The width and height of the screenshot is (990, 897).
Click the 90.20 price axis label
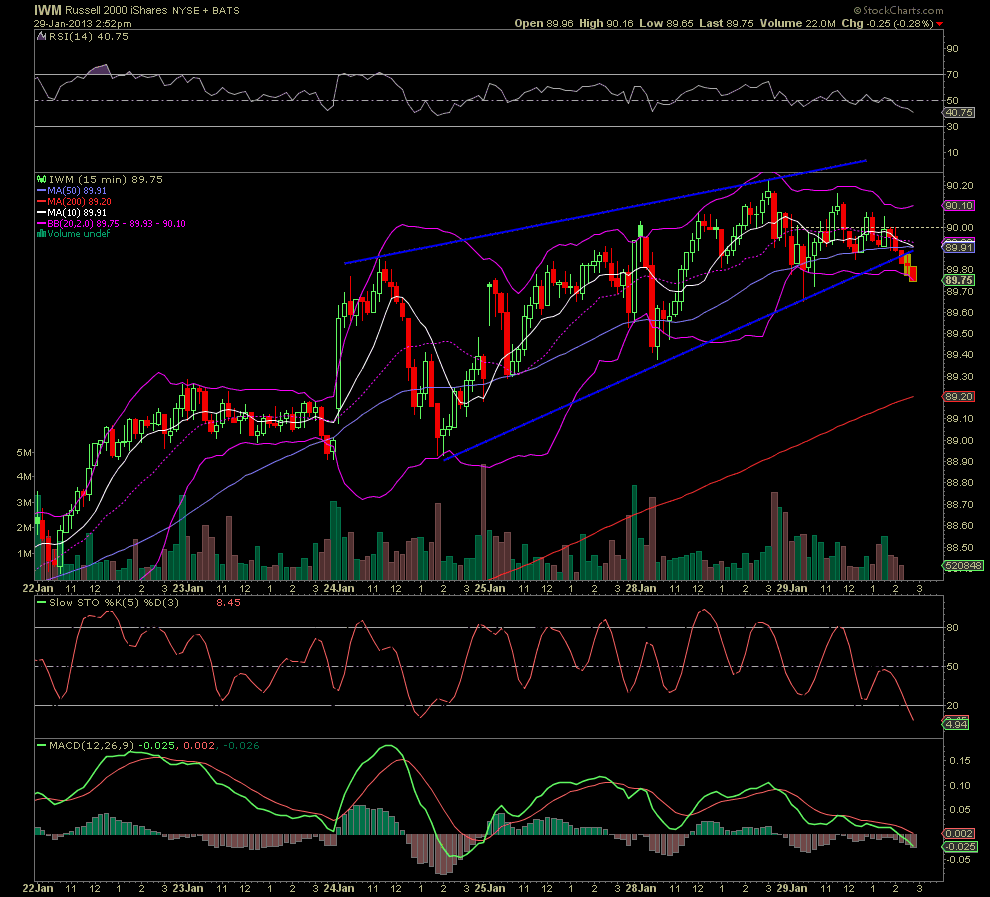(x=959, y=185)
